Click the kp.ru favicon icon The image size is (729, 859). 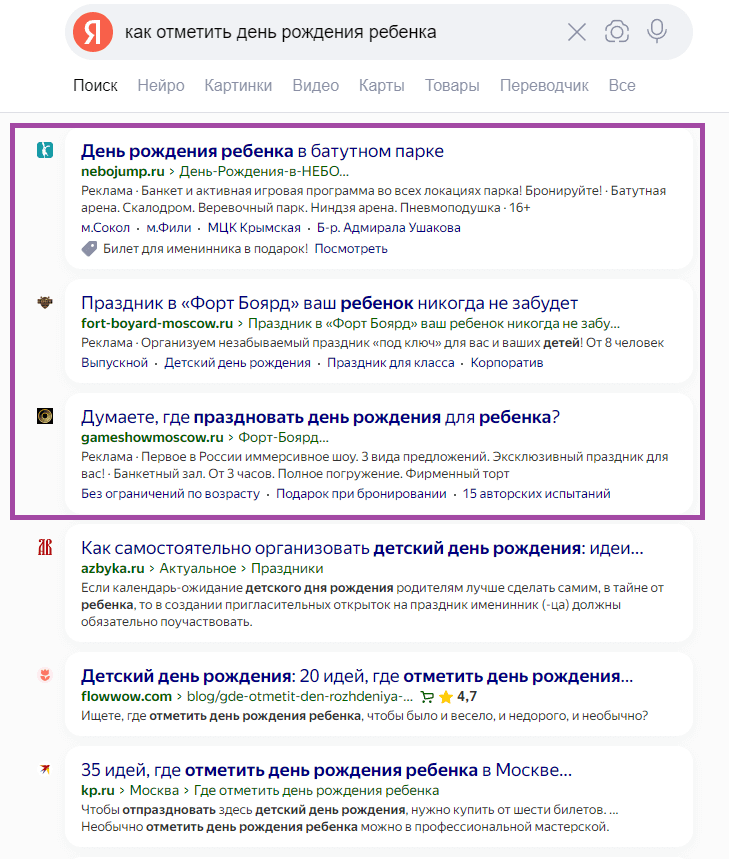coord(45,769)
